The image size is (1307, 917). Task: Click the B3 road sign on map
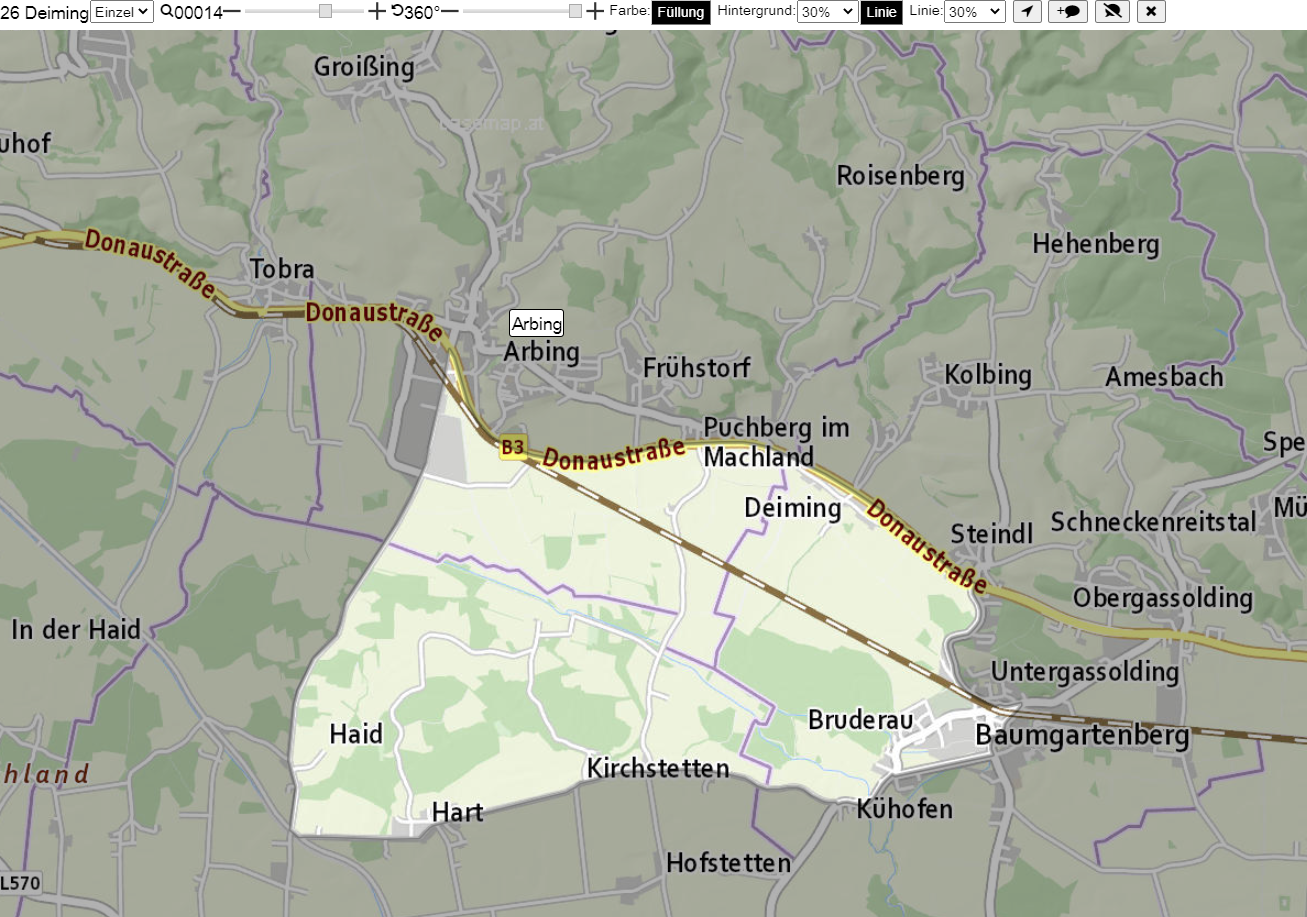pyautogui.click(x=513, y=448)
